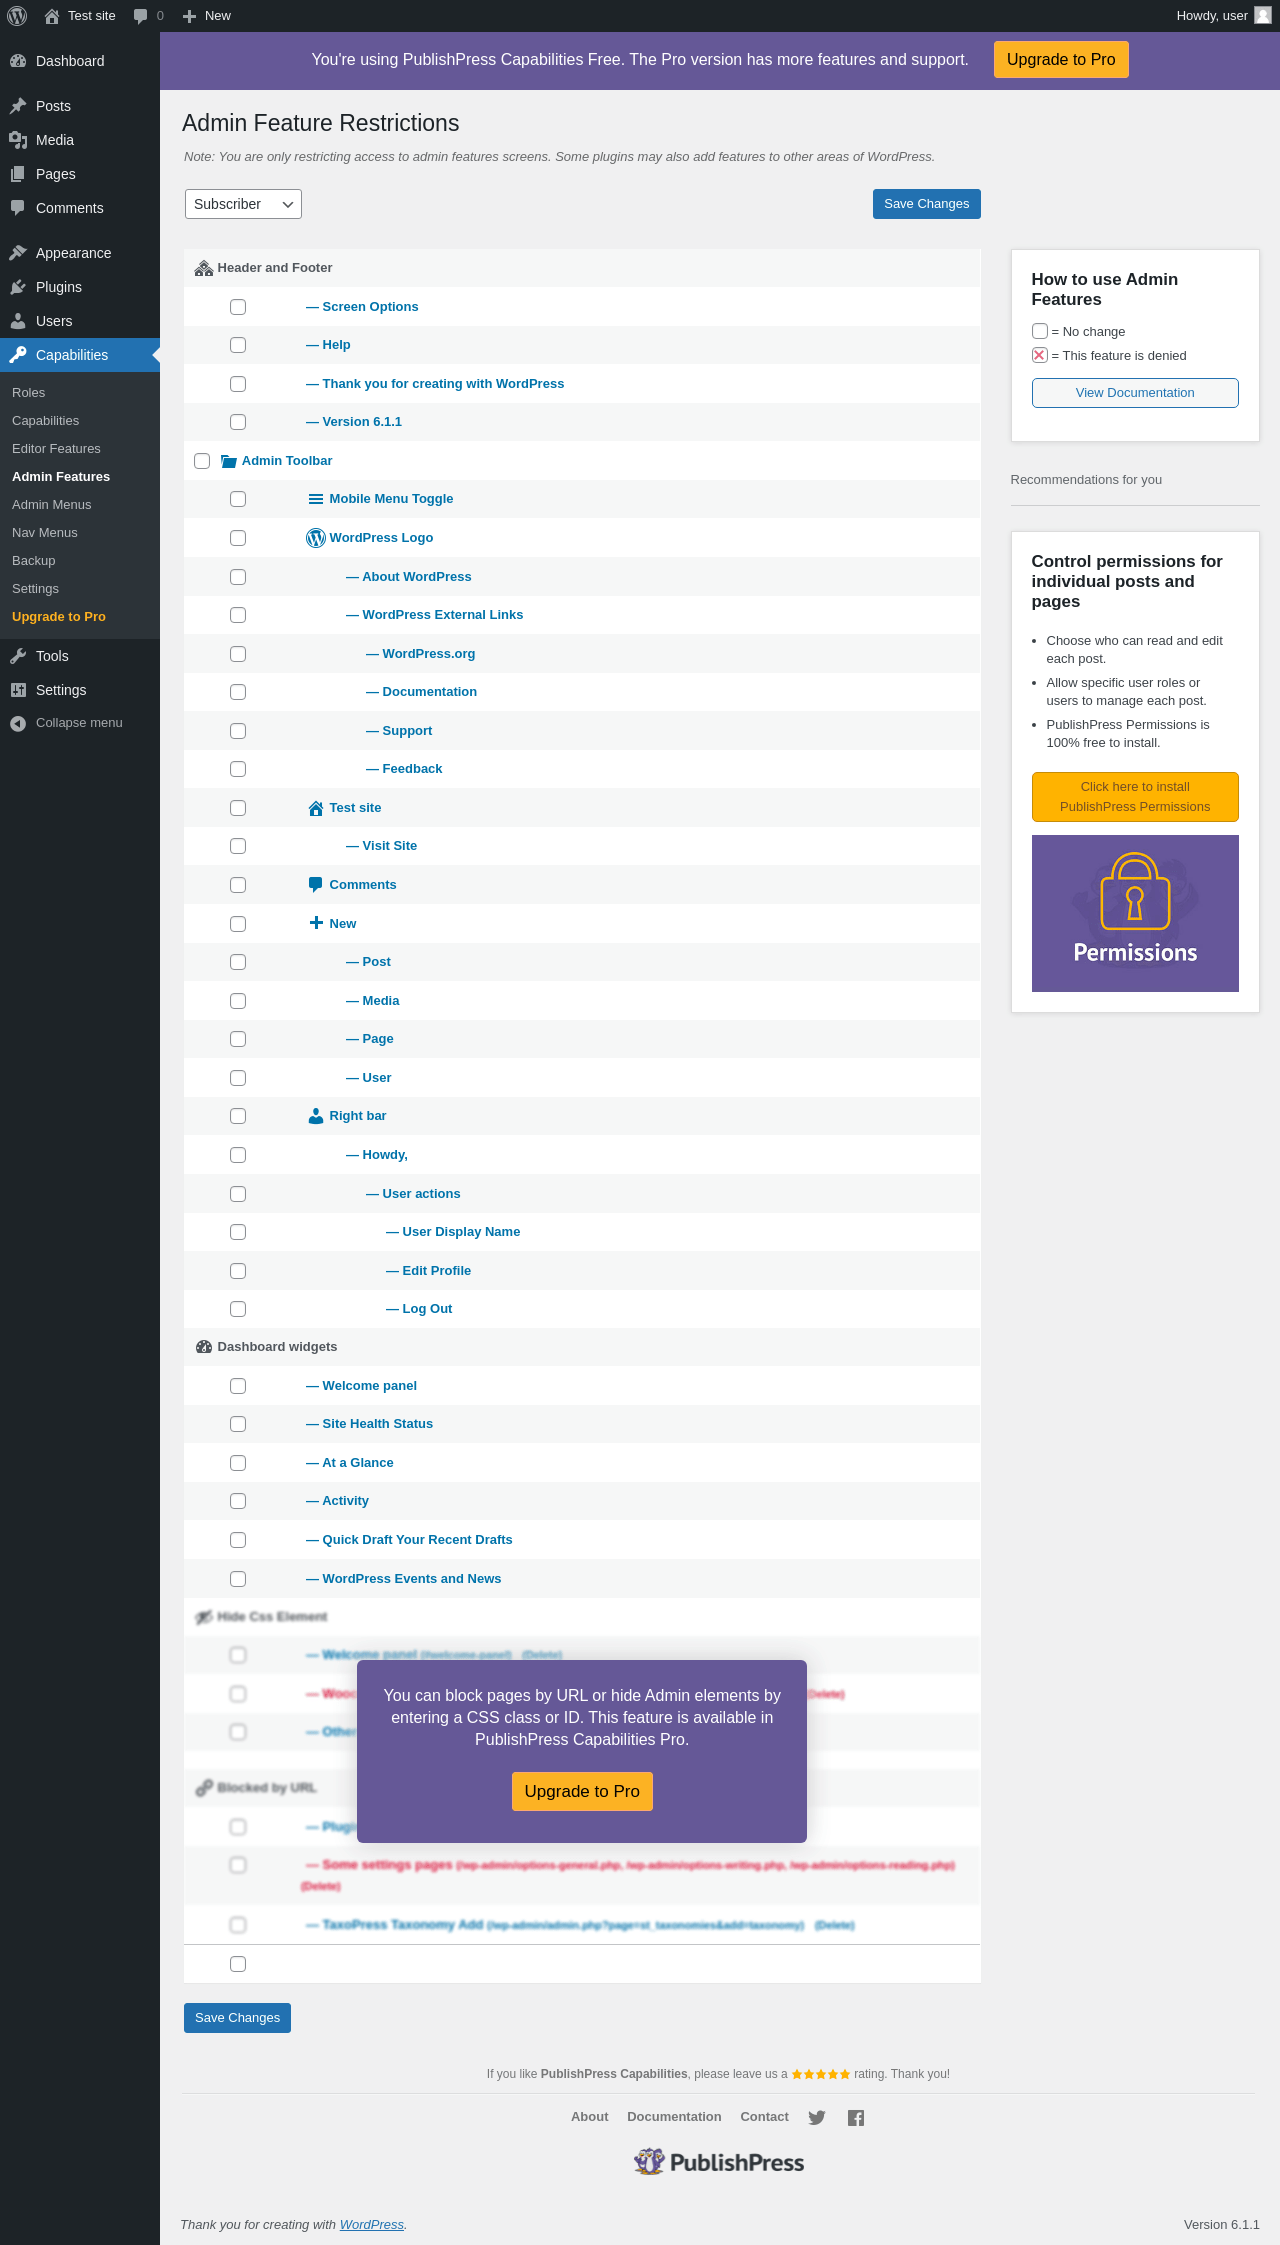Viewport: 1280px width, 2245px height.
Task: Click the Plugins plug icon in sidebar
Action: tap(18, 287)
